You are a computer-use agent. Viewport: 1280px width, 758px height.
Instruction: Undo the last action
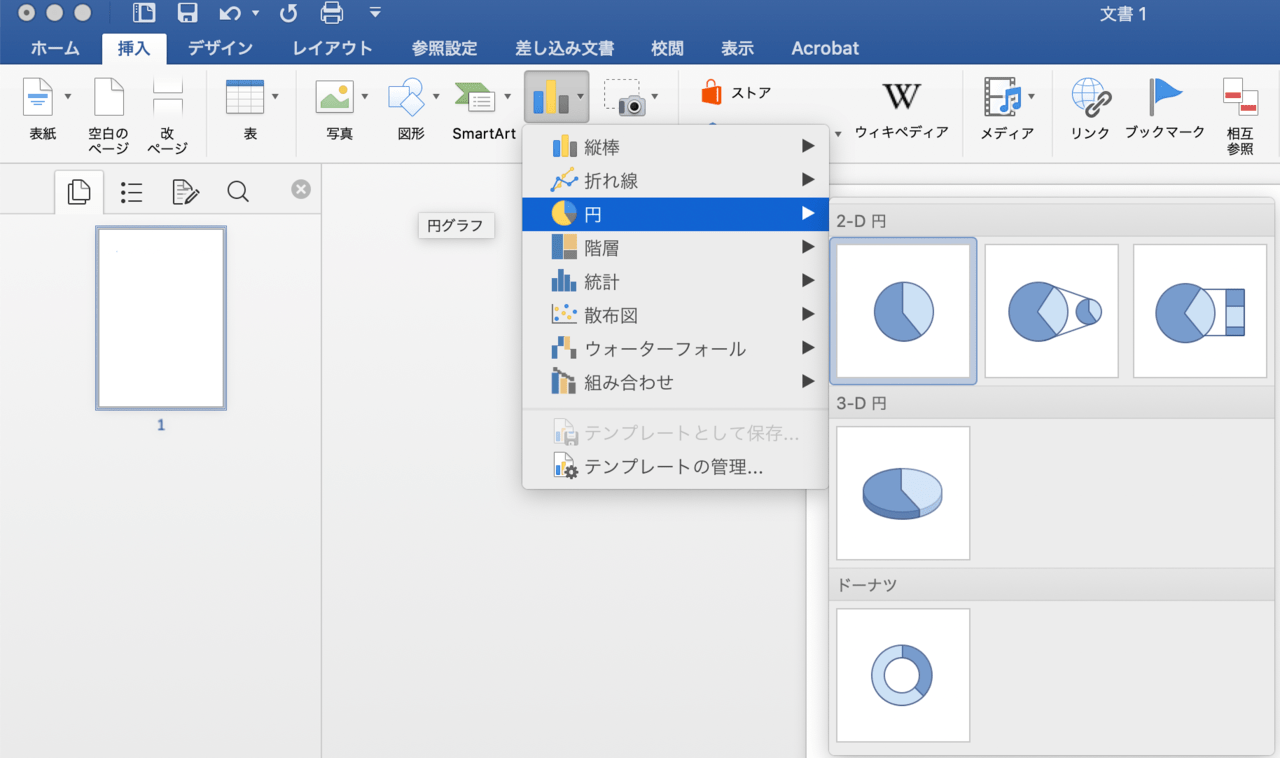coord(228,14)
